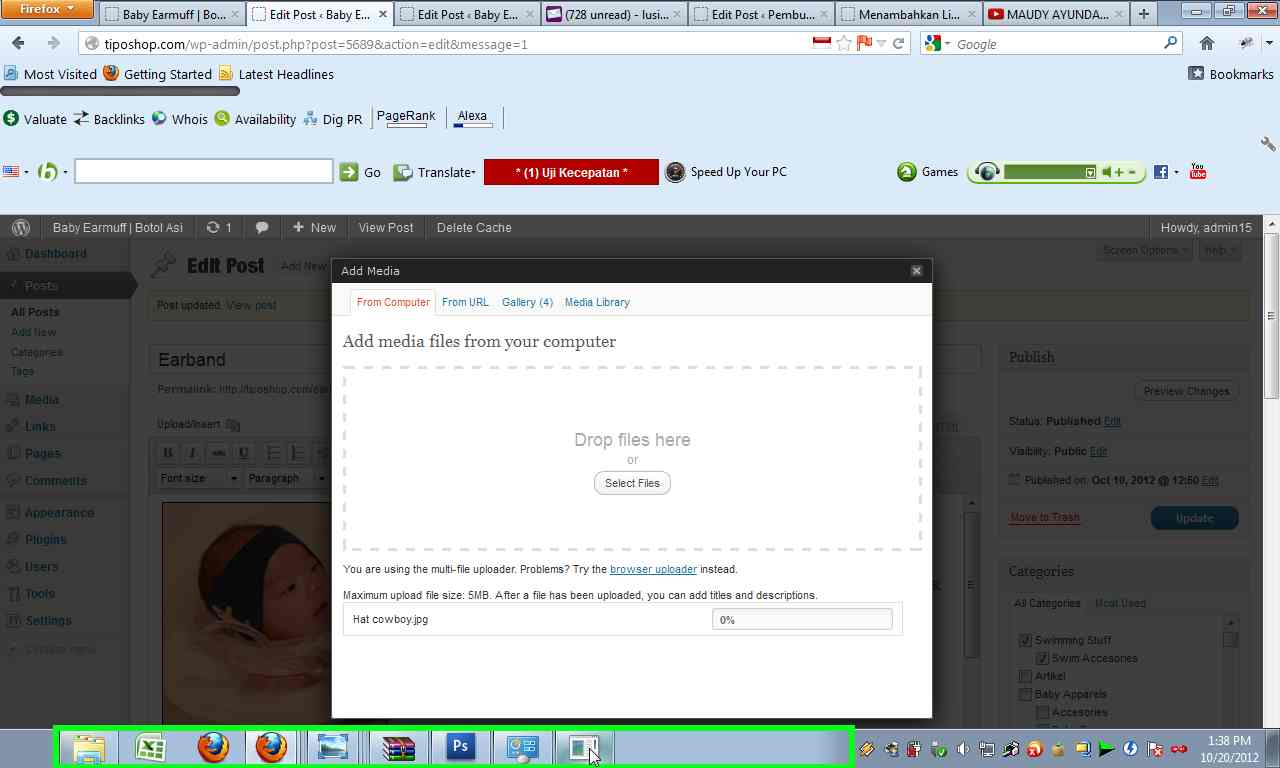The width and height of the screenshot is (1280, 768).
Task: Open the YouTube toolbar icon
Action: pos(1198,172)
